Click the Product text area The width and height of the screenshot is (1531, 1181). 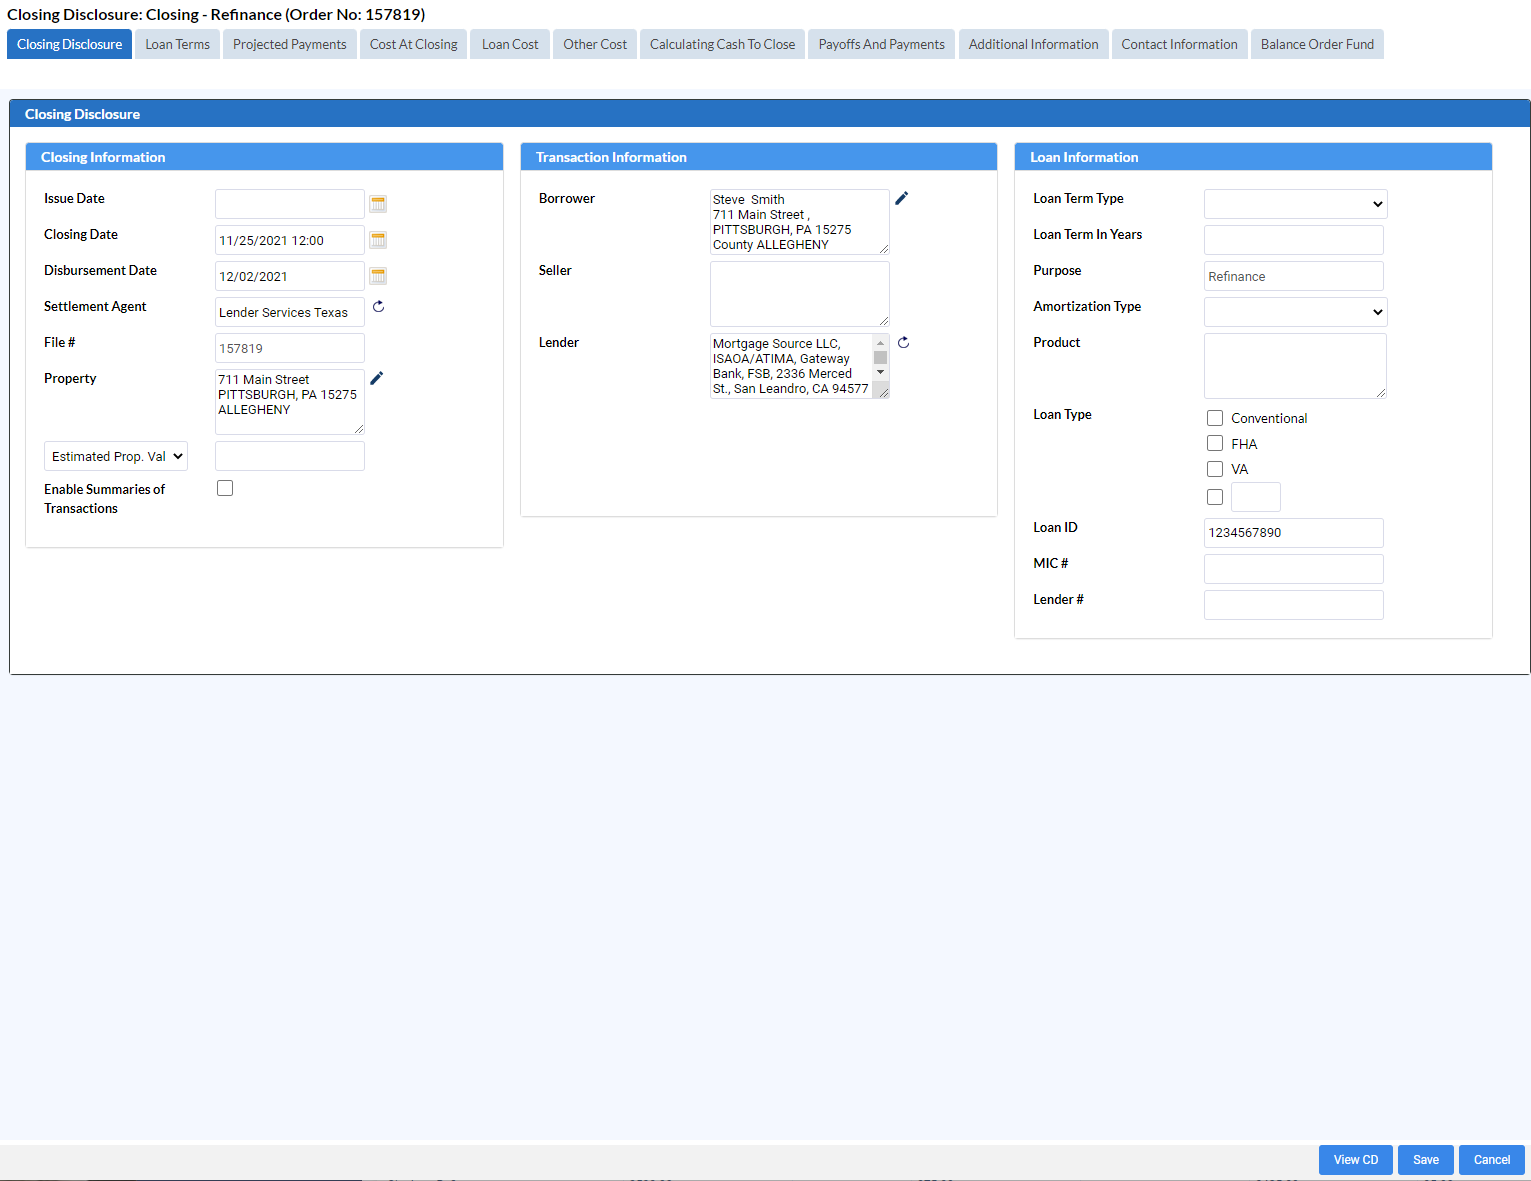point(1295,366)
